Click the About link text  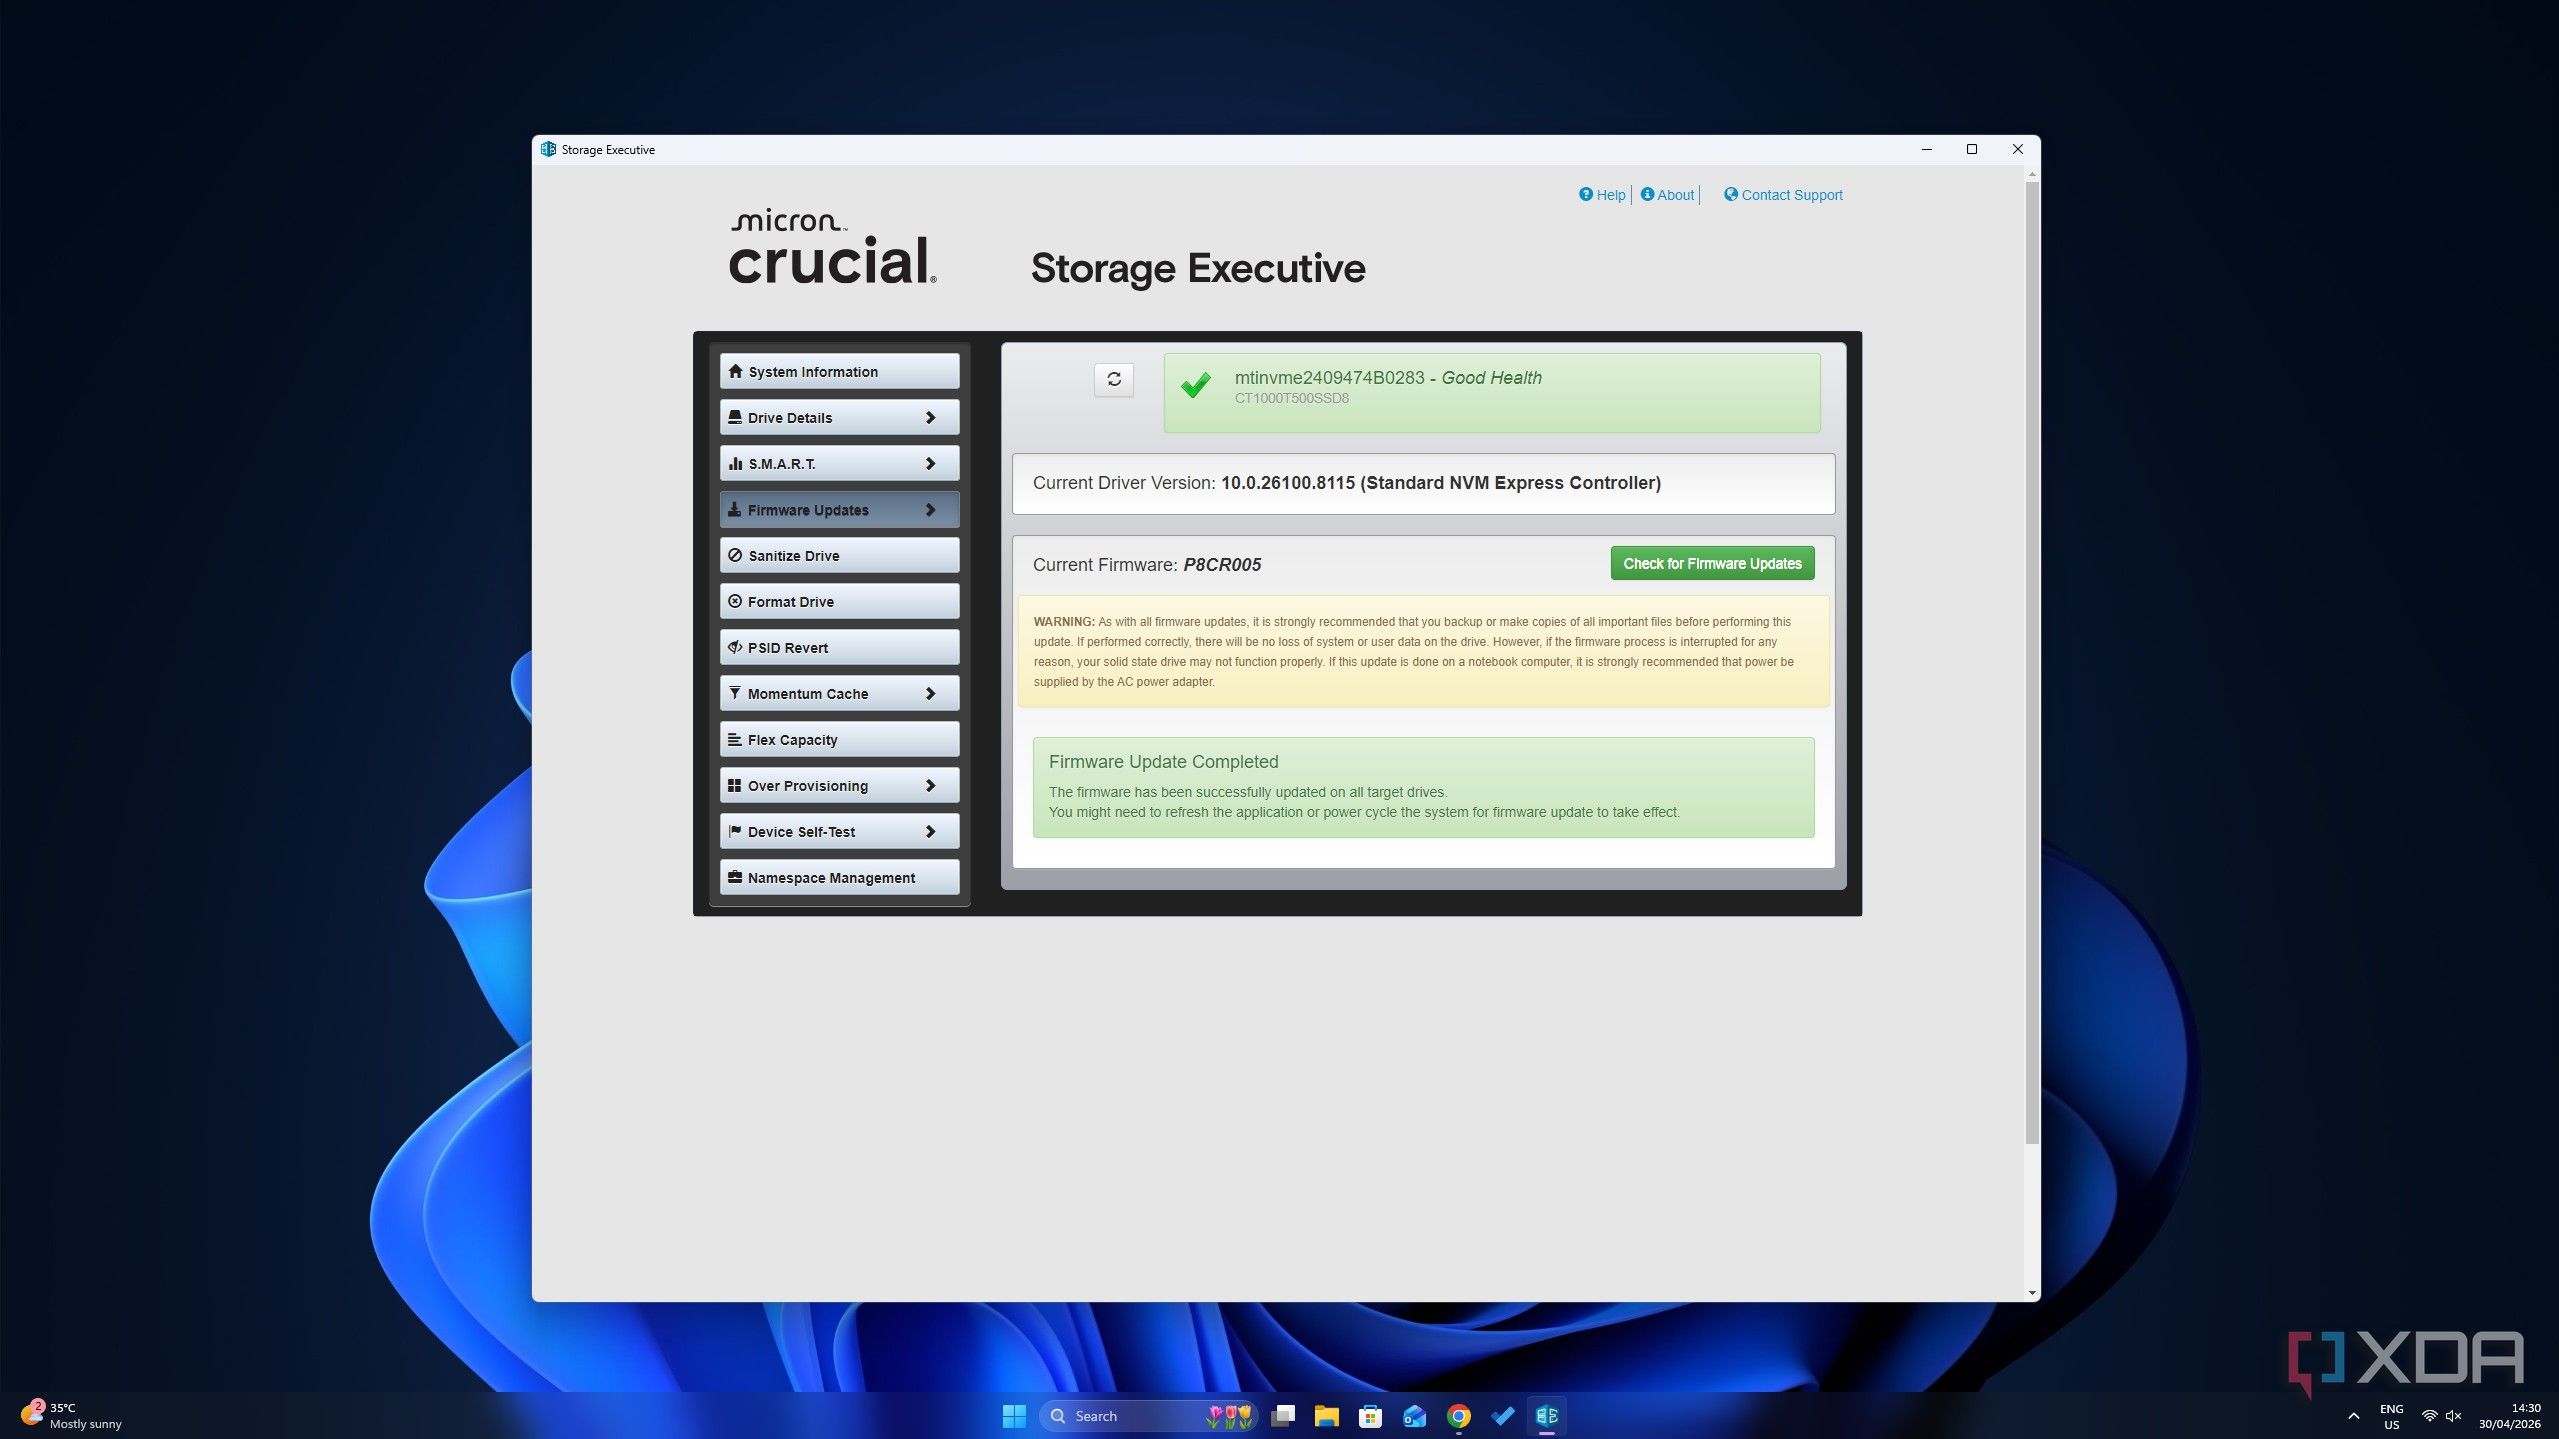point(1675,195)
